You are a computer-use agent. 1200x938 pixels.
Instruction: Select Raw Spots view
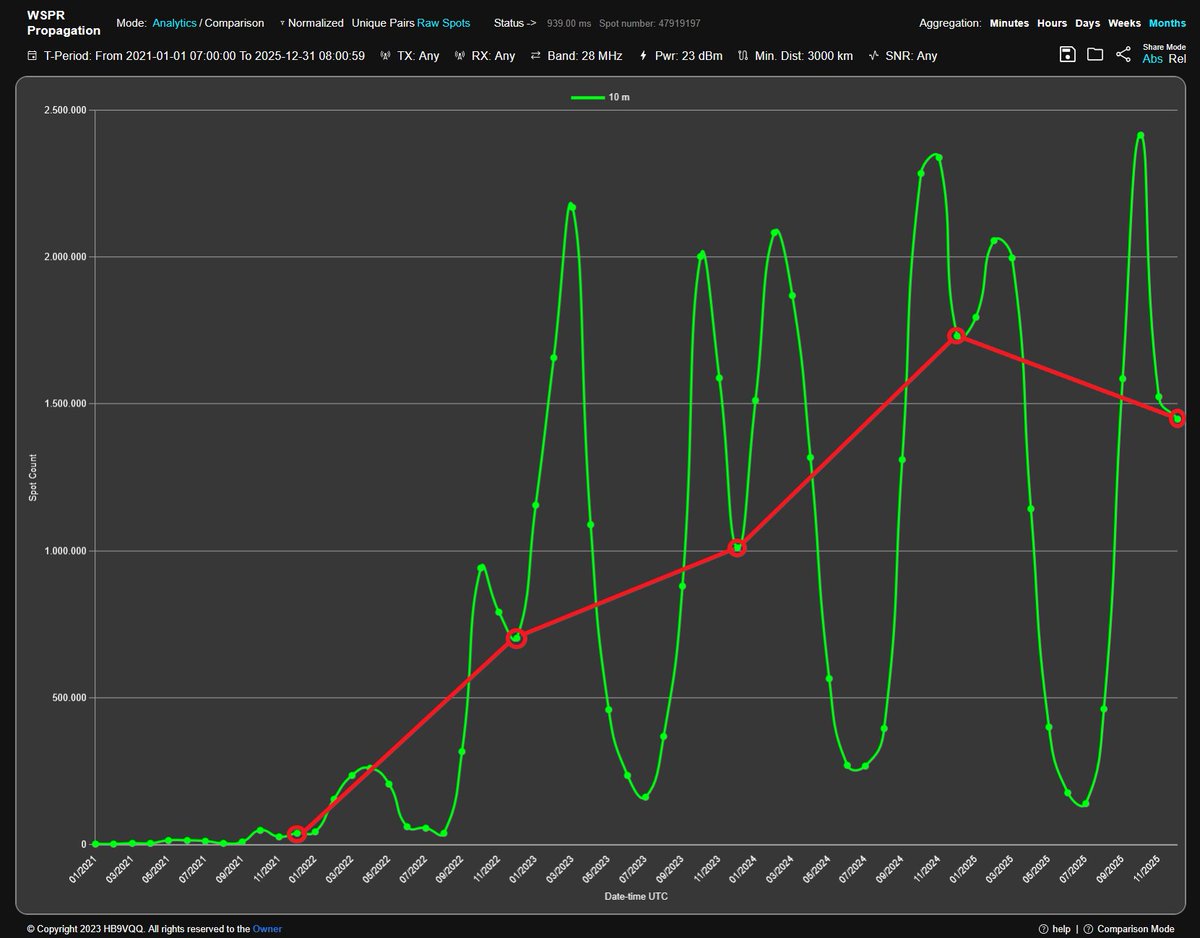[x=443, y=22]
